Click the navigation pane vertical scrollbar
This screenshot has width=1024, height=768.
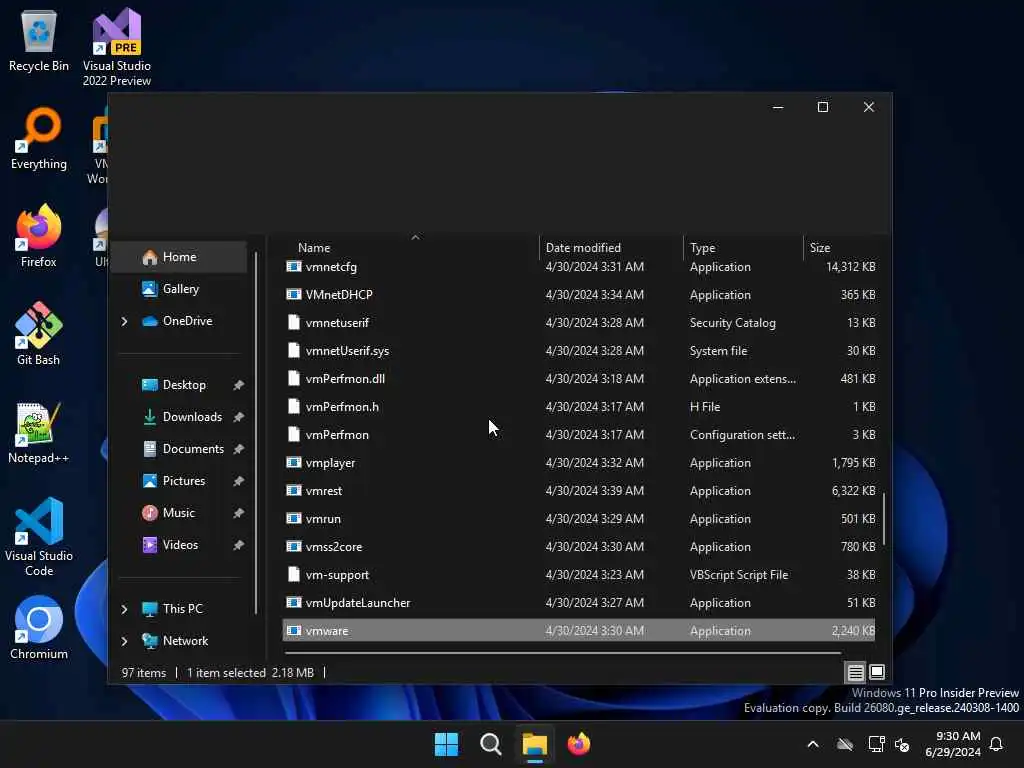point(256,432)
